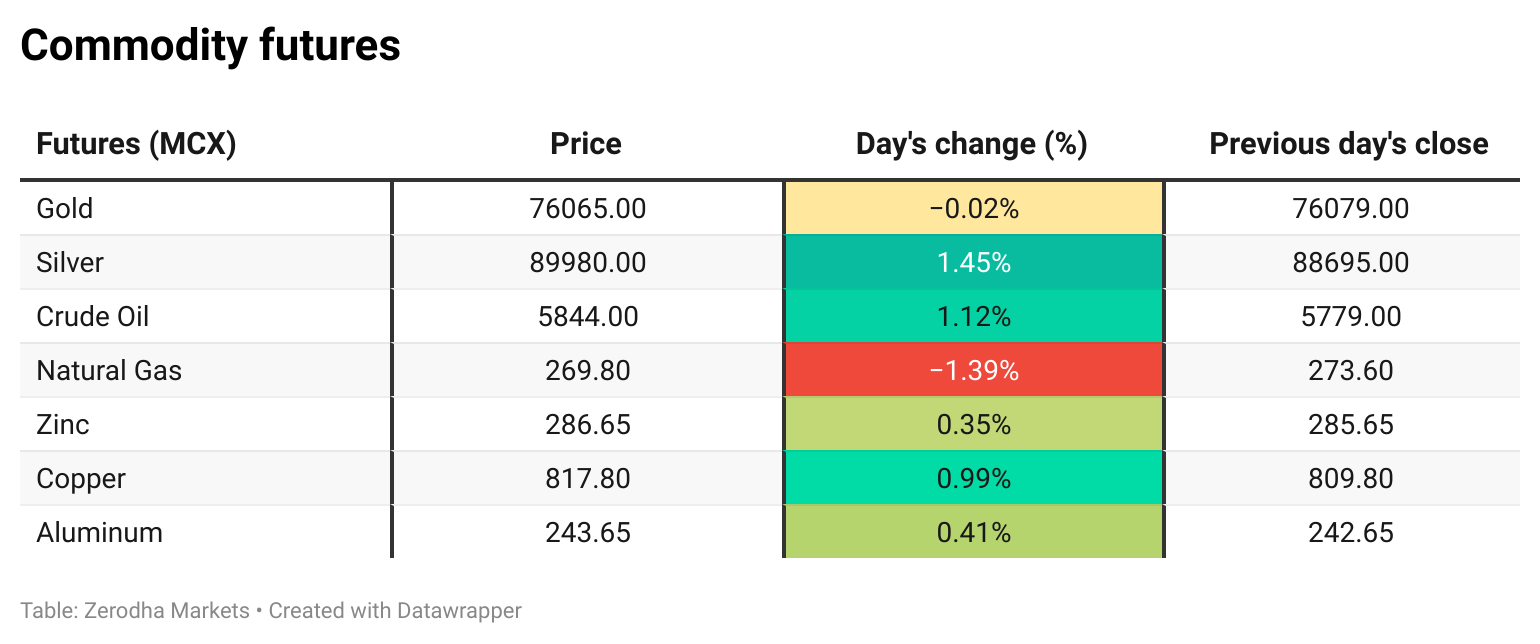Click the teal 1.45% Silver change cell
The image size is (1540, 644).
(x=974, y=263)
